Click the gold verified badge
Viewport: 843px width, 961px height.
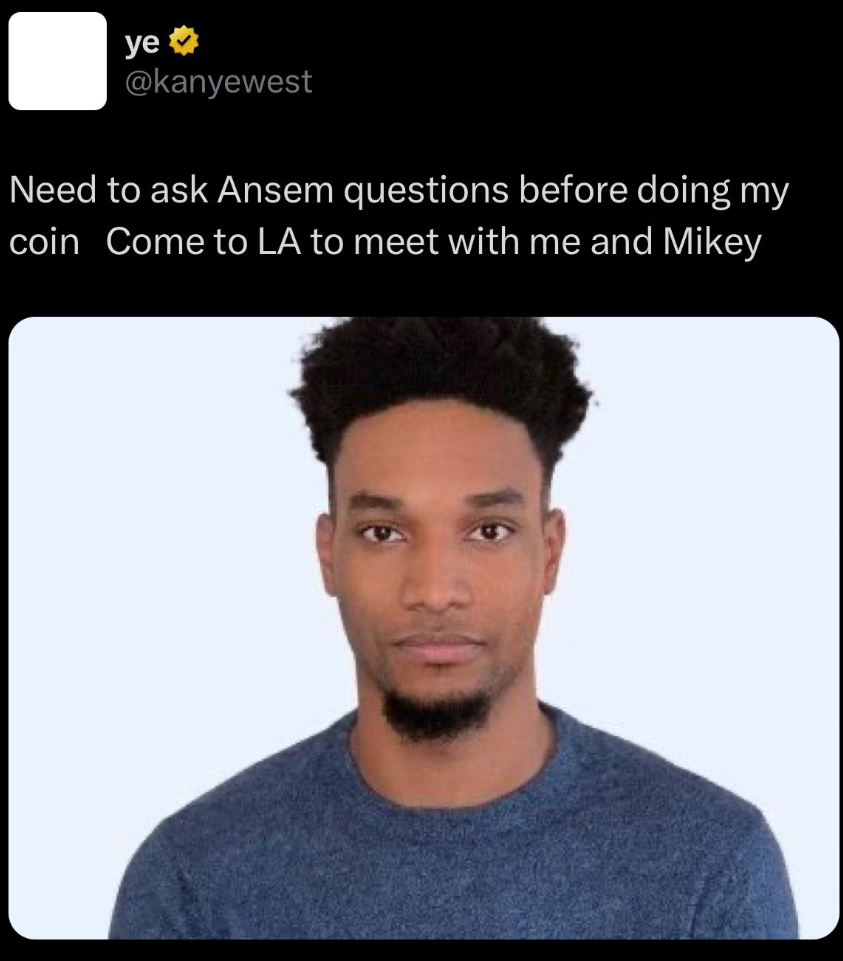[183, 41]
